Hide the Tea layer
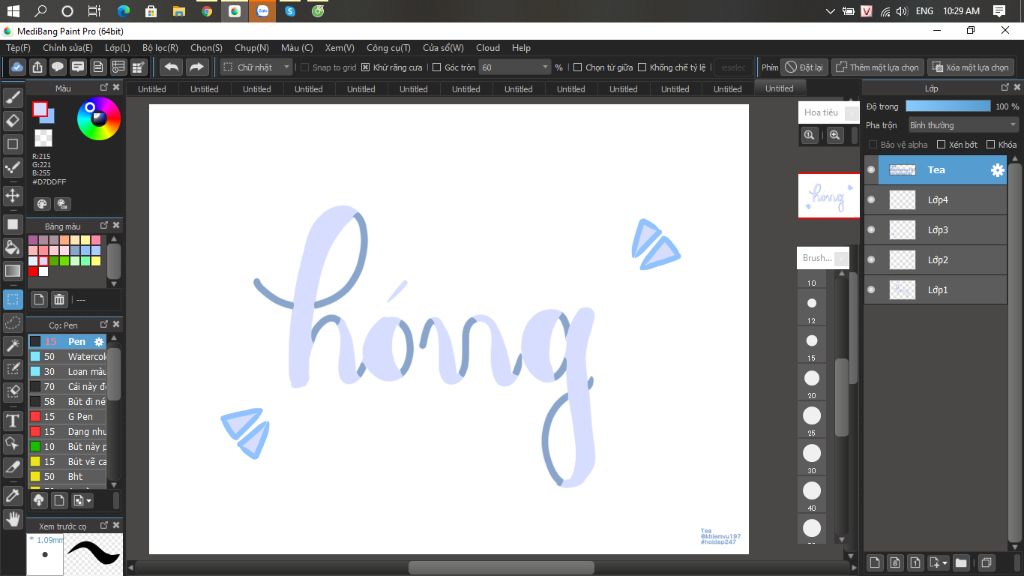Screen dimensions: 1024x576 (x=871, y=170)
